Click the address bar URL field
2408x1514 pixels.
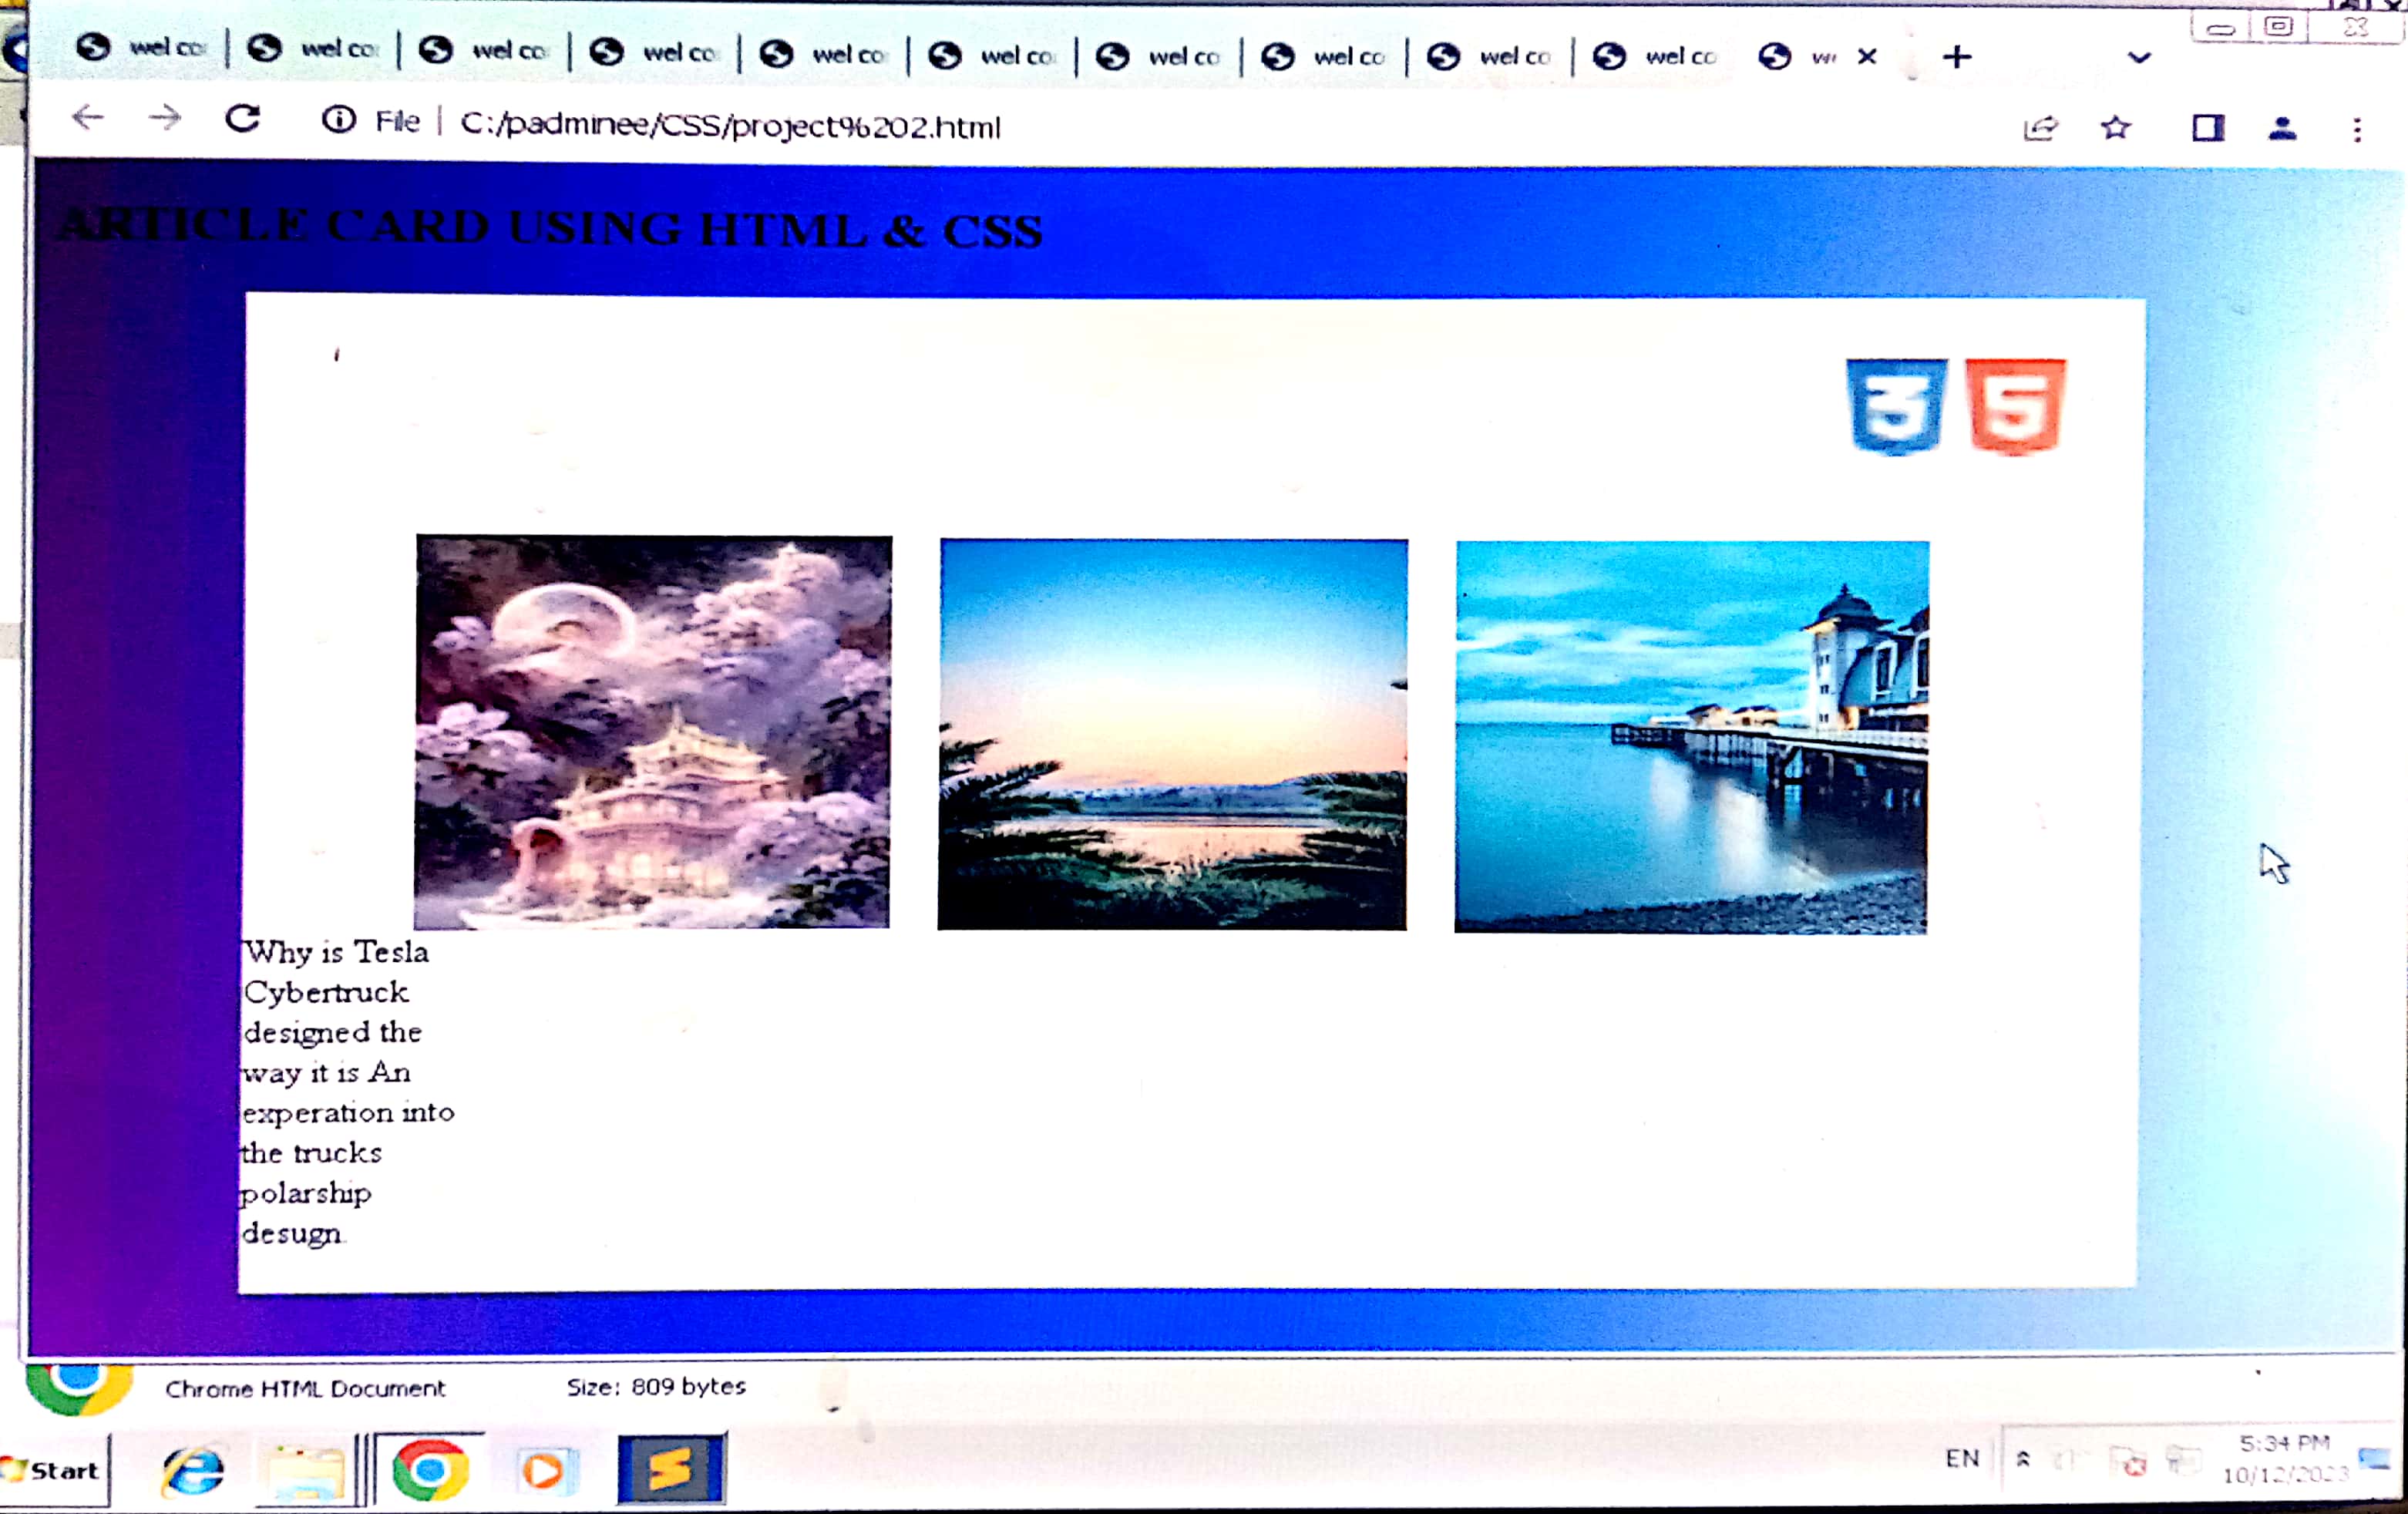(x=730, y=126)
